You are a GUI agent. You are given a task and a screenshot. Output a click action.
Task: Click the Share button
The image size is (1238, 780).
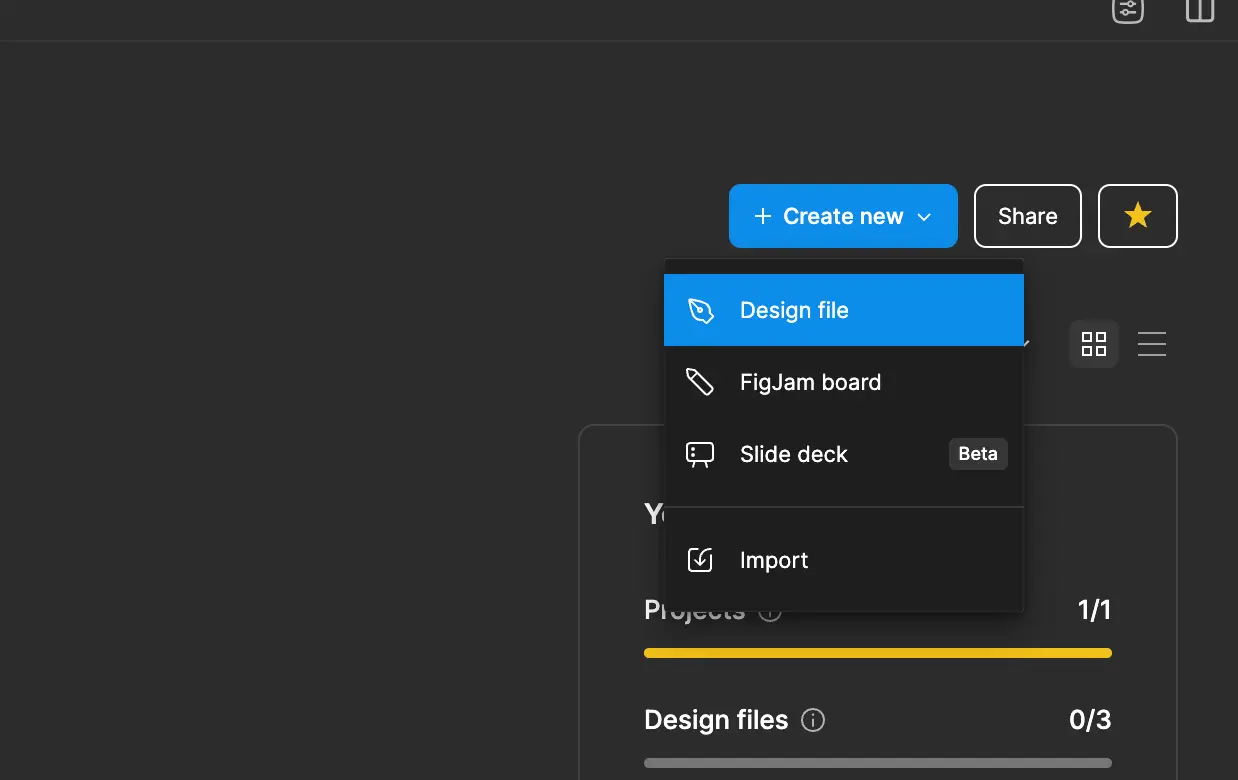click(x=1027, y=216)
